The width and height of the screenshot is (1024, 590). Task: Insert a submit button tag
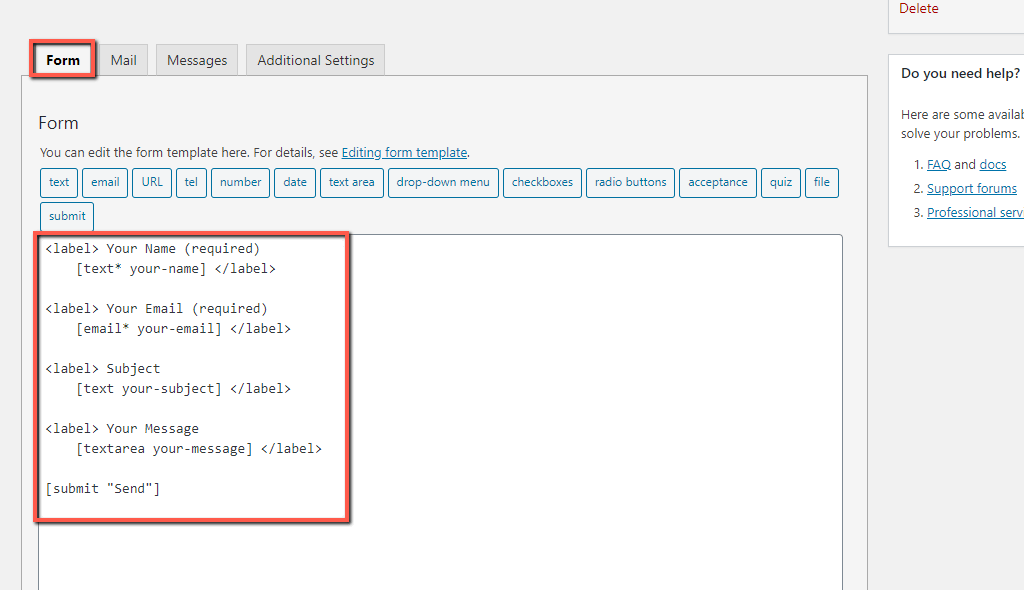point(67,216)
